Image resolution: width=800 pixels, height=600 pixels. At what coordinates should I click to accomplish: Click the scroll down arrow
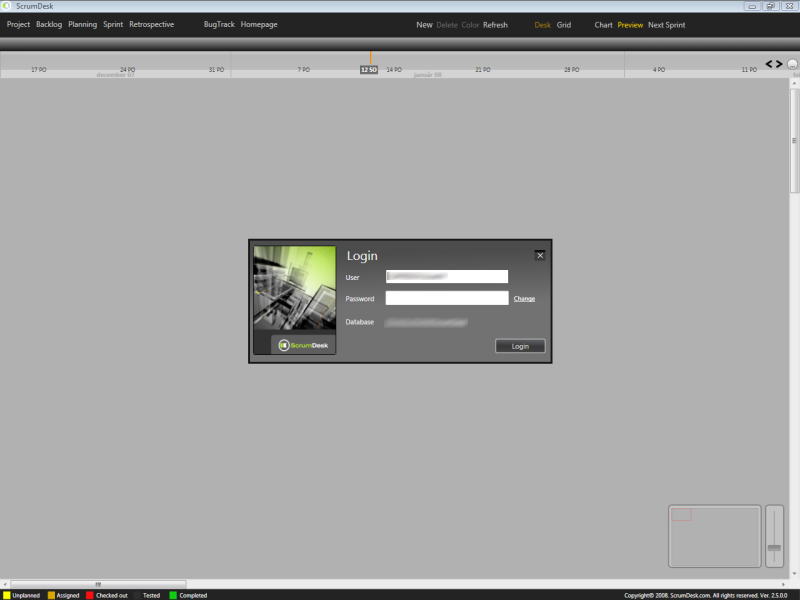794,574
